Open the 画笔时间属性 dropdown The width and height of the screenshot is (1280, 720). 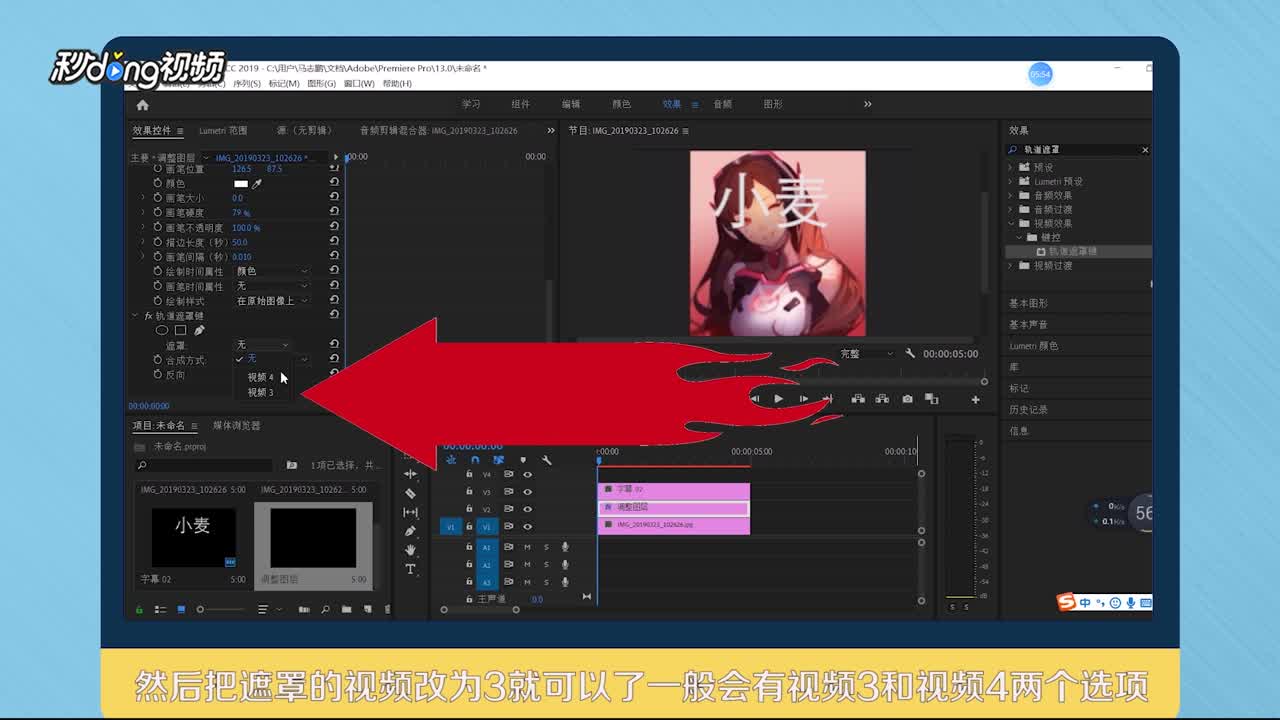click(x=272, y=286)
